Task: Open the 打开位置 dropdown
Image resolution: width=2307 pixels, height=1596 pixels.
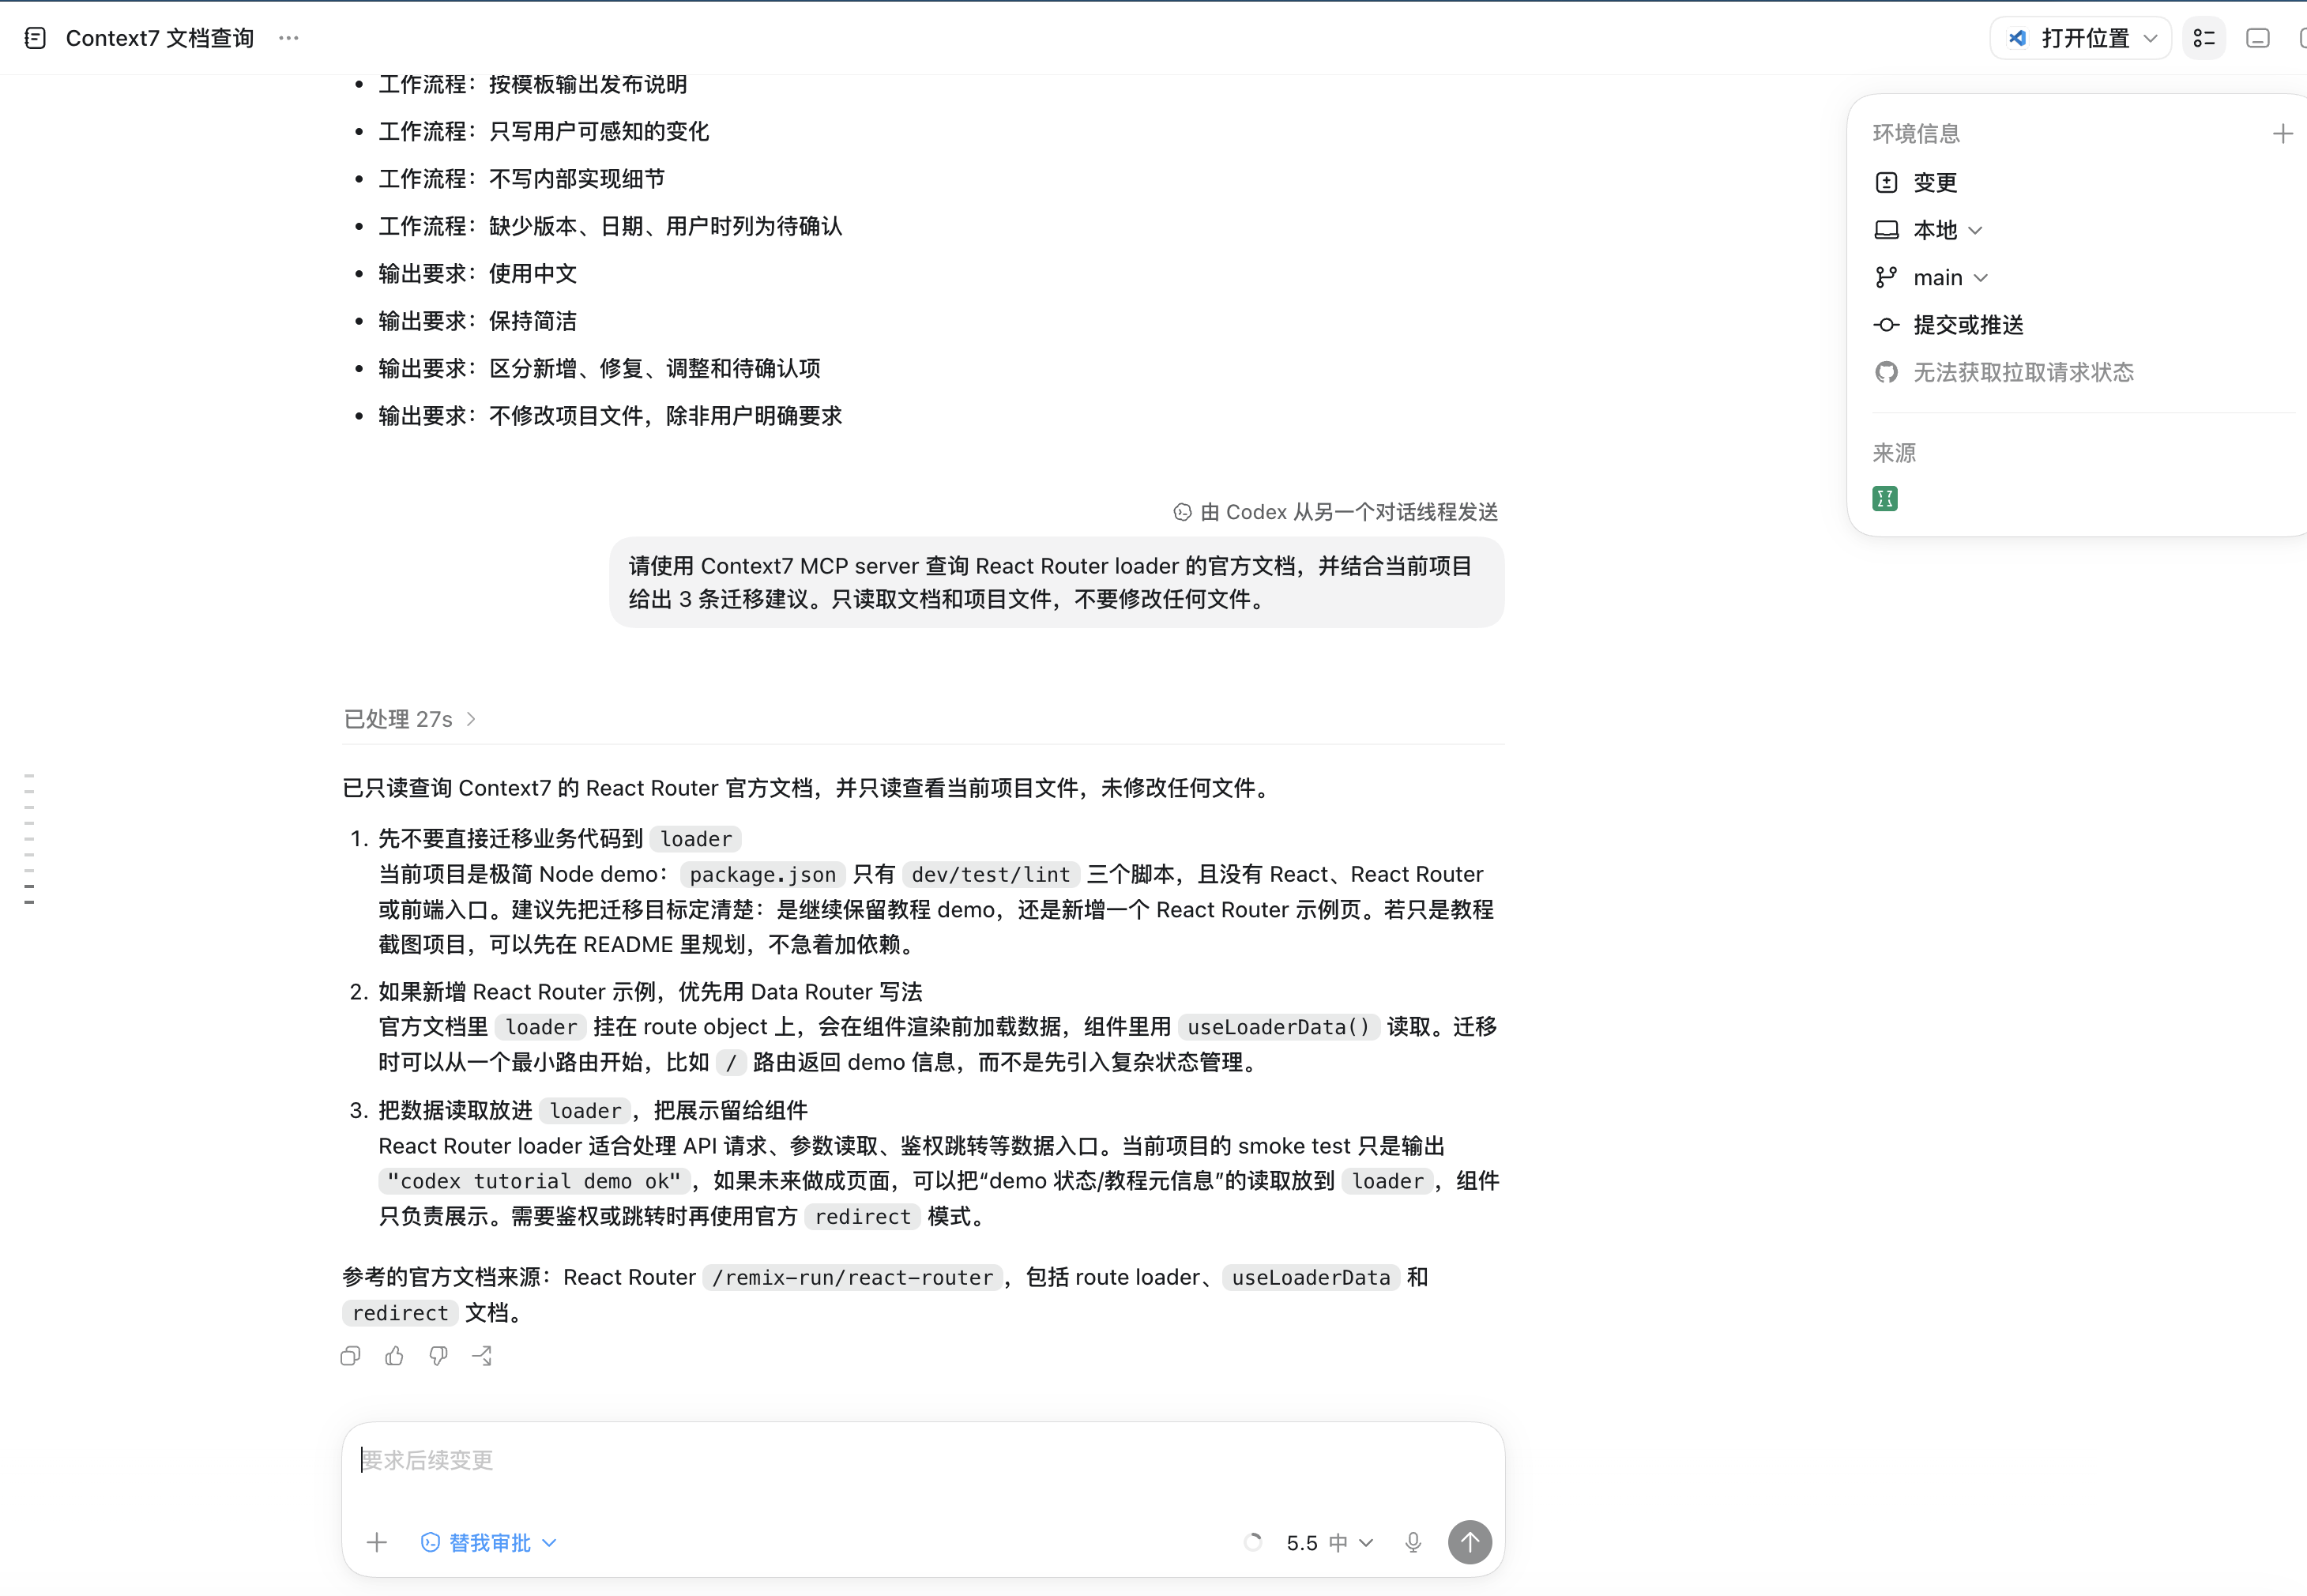Action: point(2080,38)
